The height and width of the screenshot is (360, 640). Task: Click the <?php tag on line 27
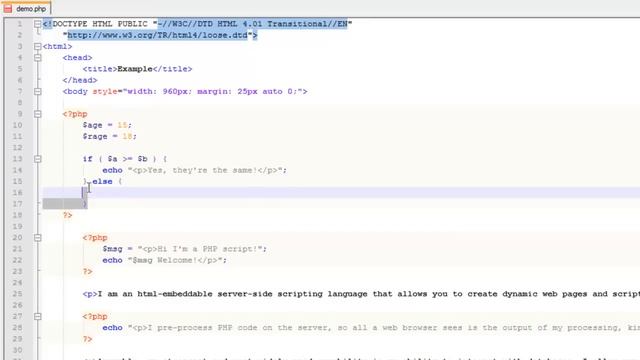(x=95, y=317)
